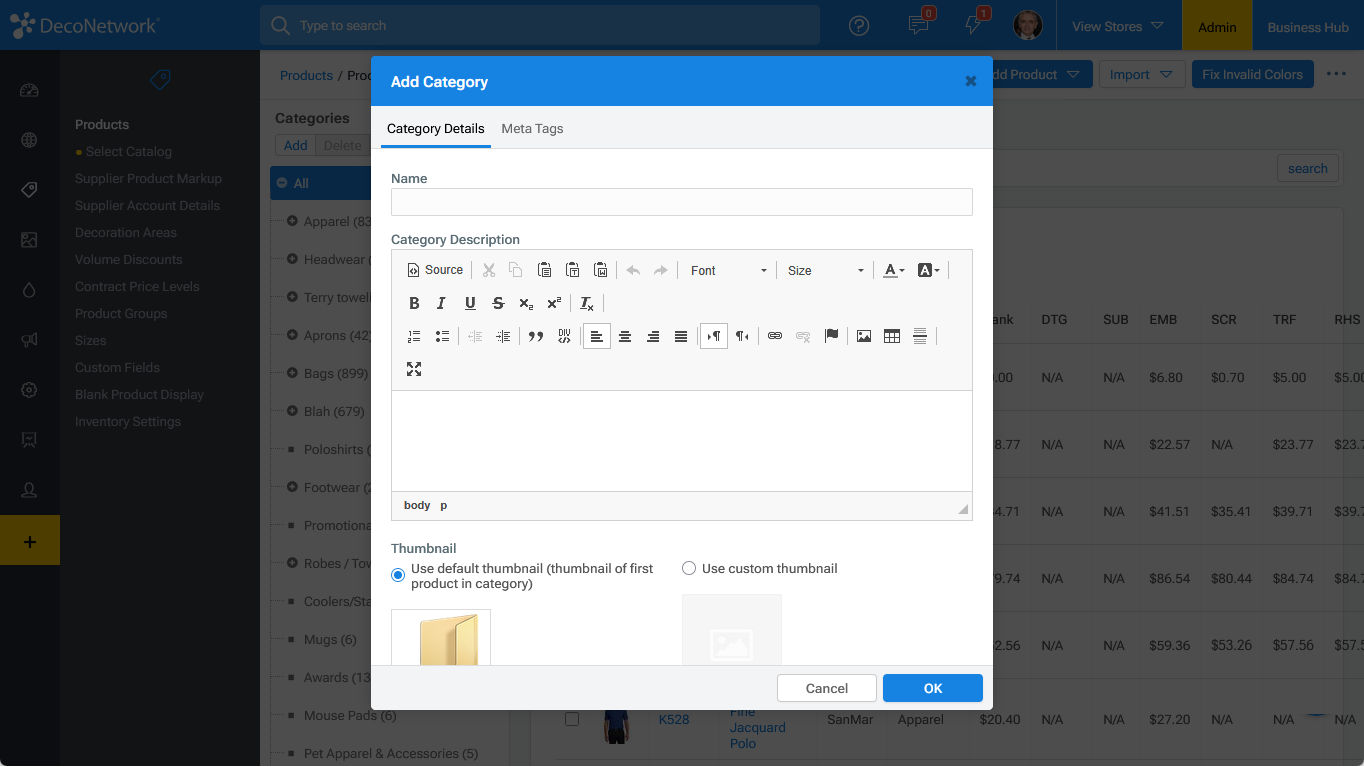Check the K528 product row checkbox
This screenshot has height=767, width=1364.
pos(572,719)
